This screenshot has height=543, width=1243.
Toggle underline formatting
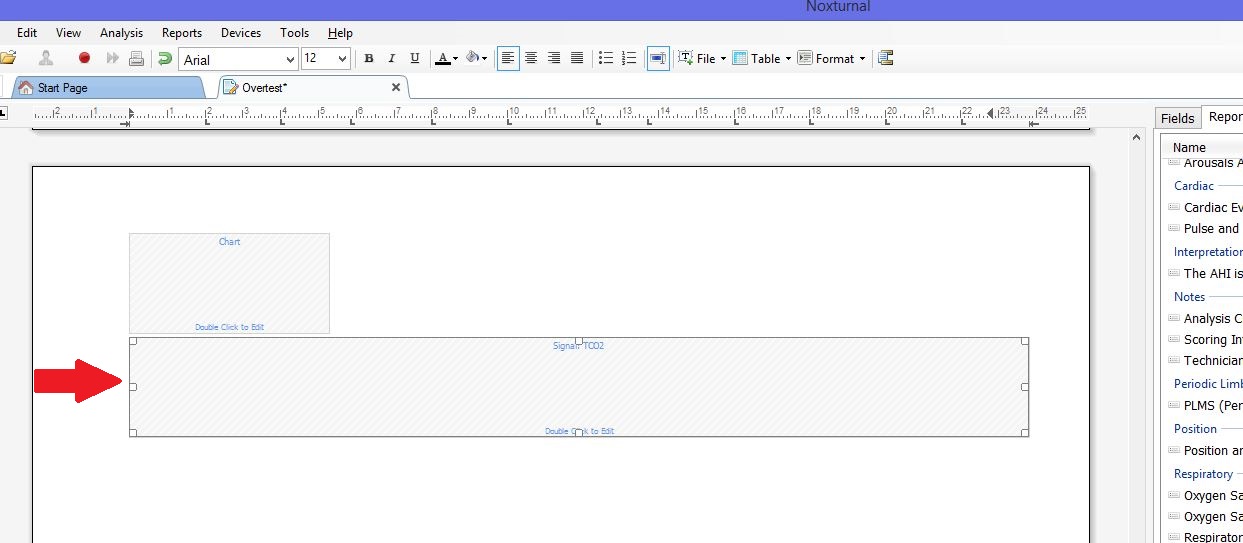click(414, 58)
